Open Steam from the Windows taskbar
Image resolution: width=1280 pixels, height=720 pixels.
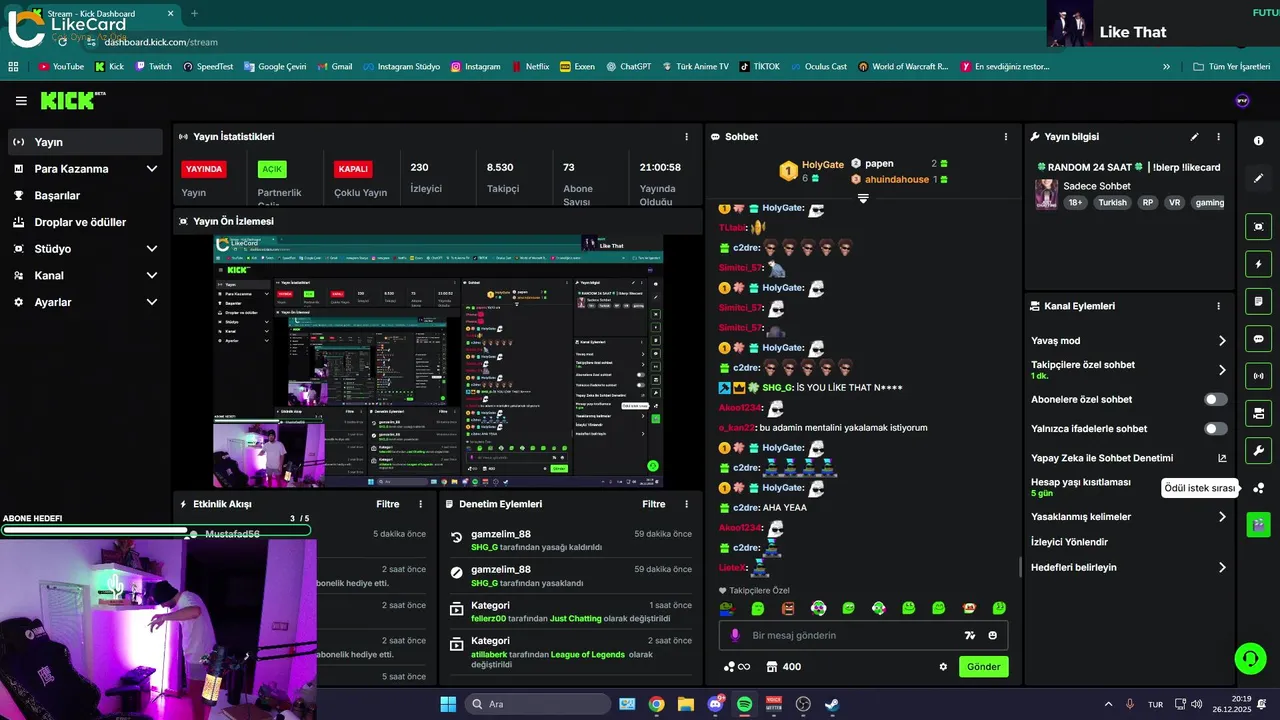pos(832,704)
